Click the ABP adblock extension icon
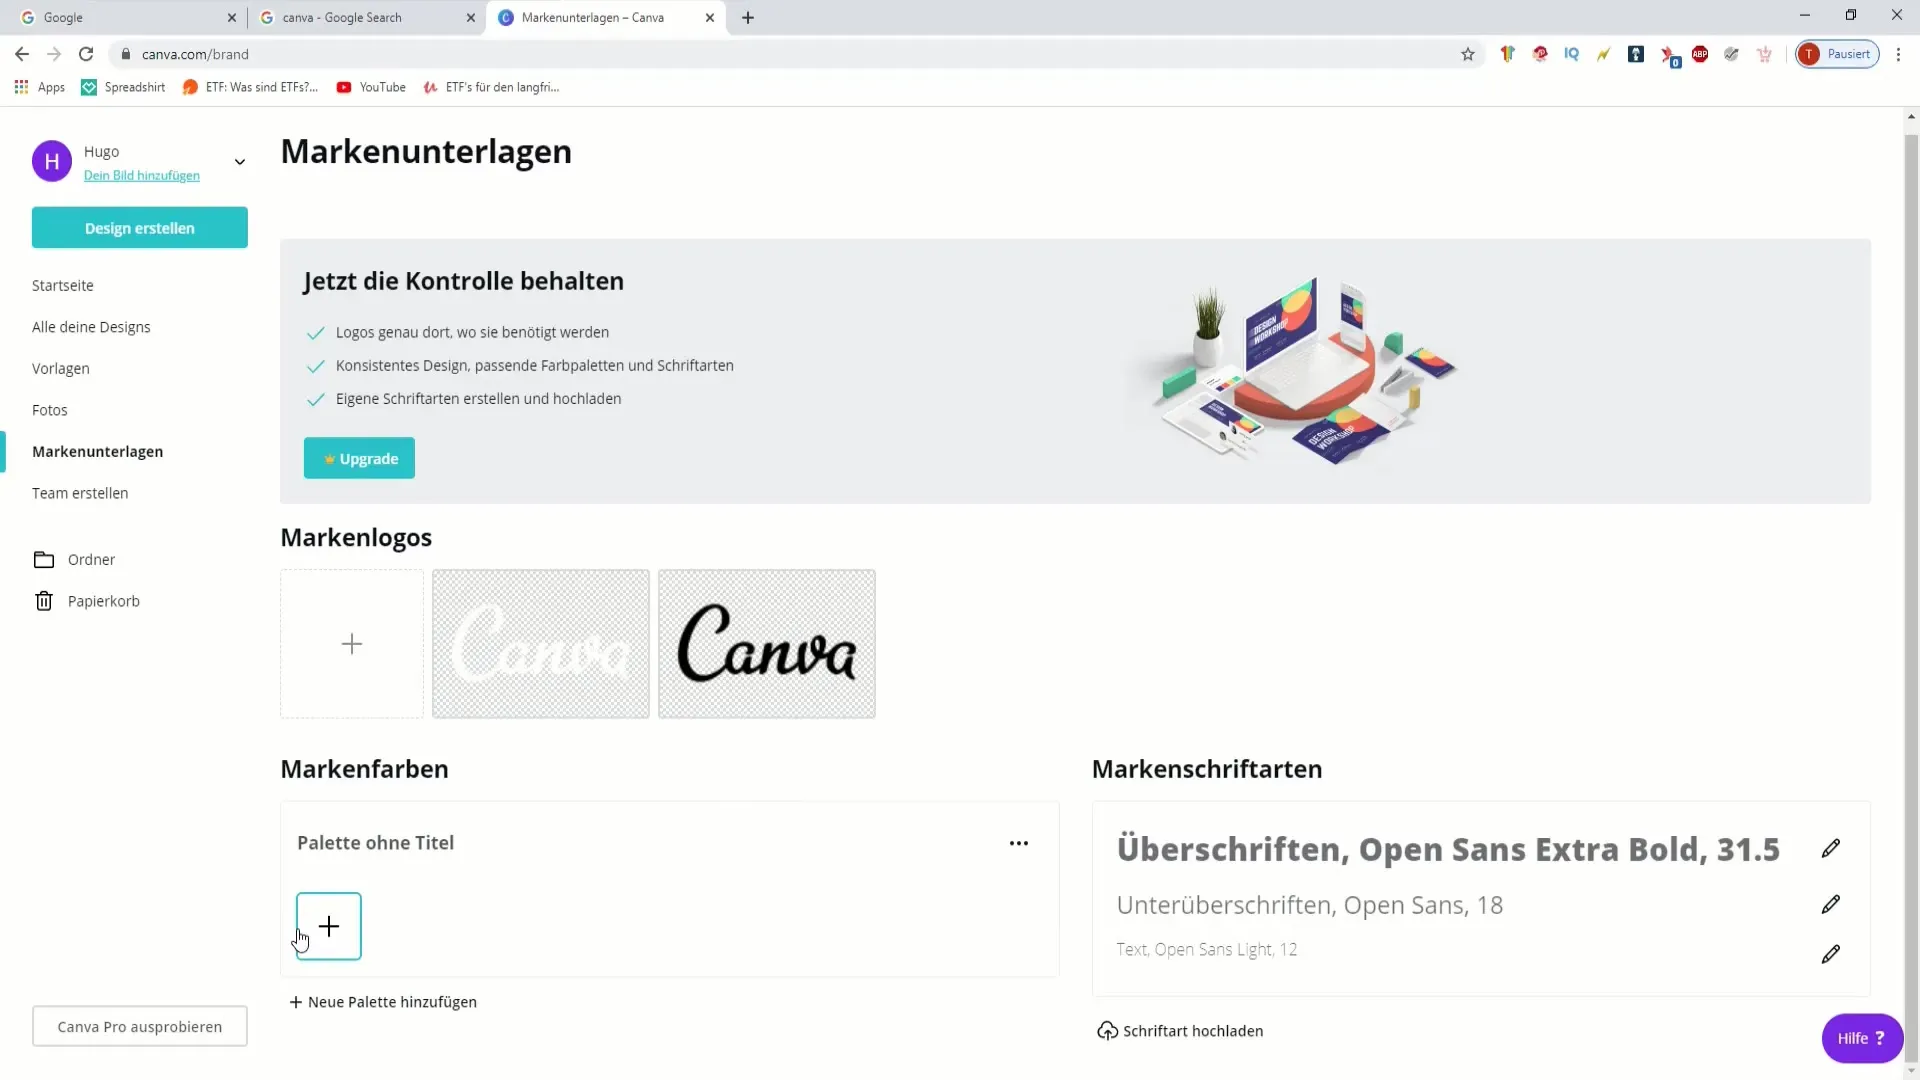This screenshot has height=1080, width=1920. (x=1699, y=54)
